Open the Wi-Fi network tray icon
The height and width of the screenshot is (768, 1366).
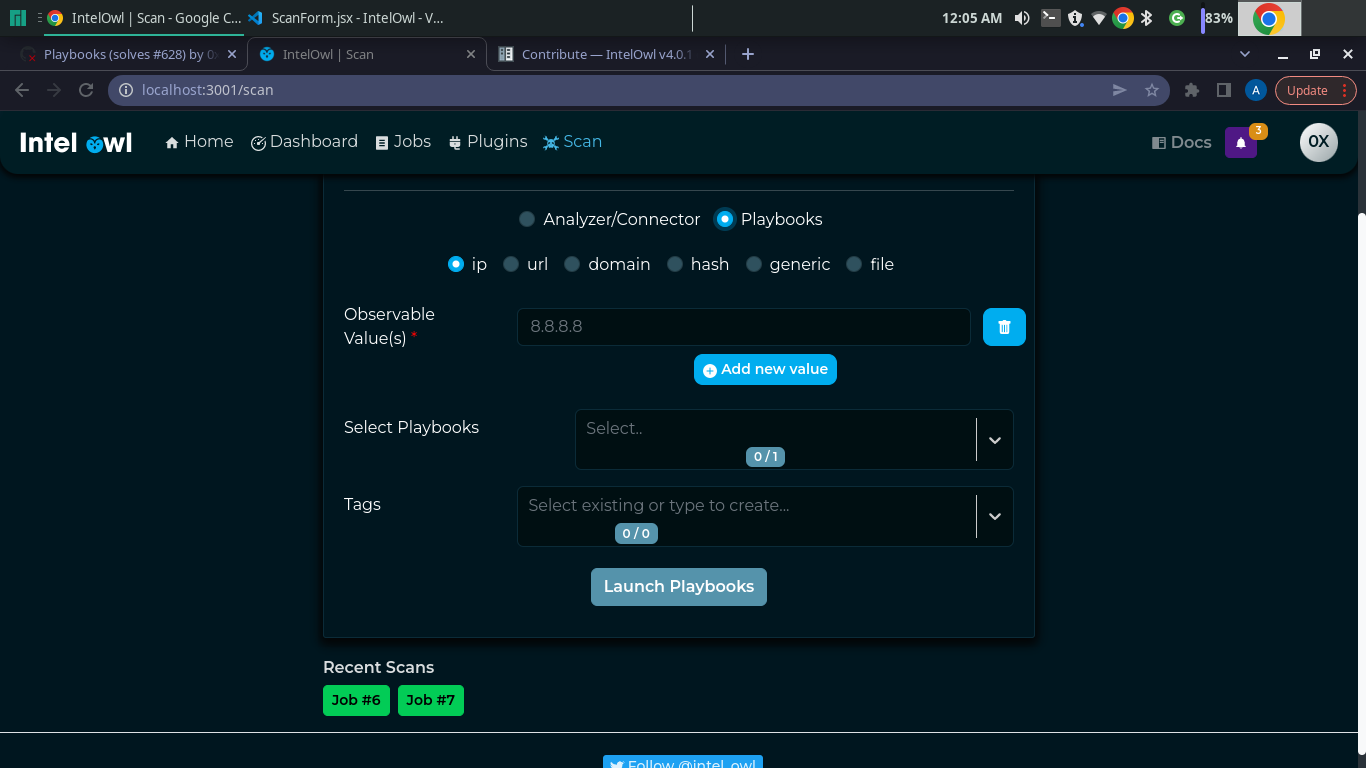pos(1099,18)
